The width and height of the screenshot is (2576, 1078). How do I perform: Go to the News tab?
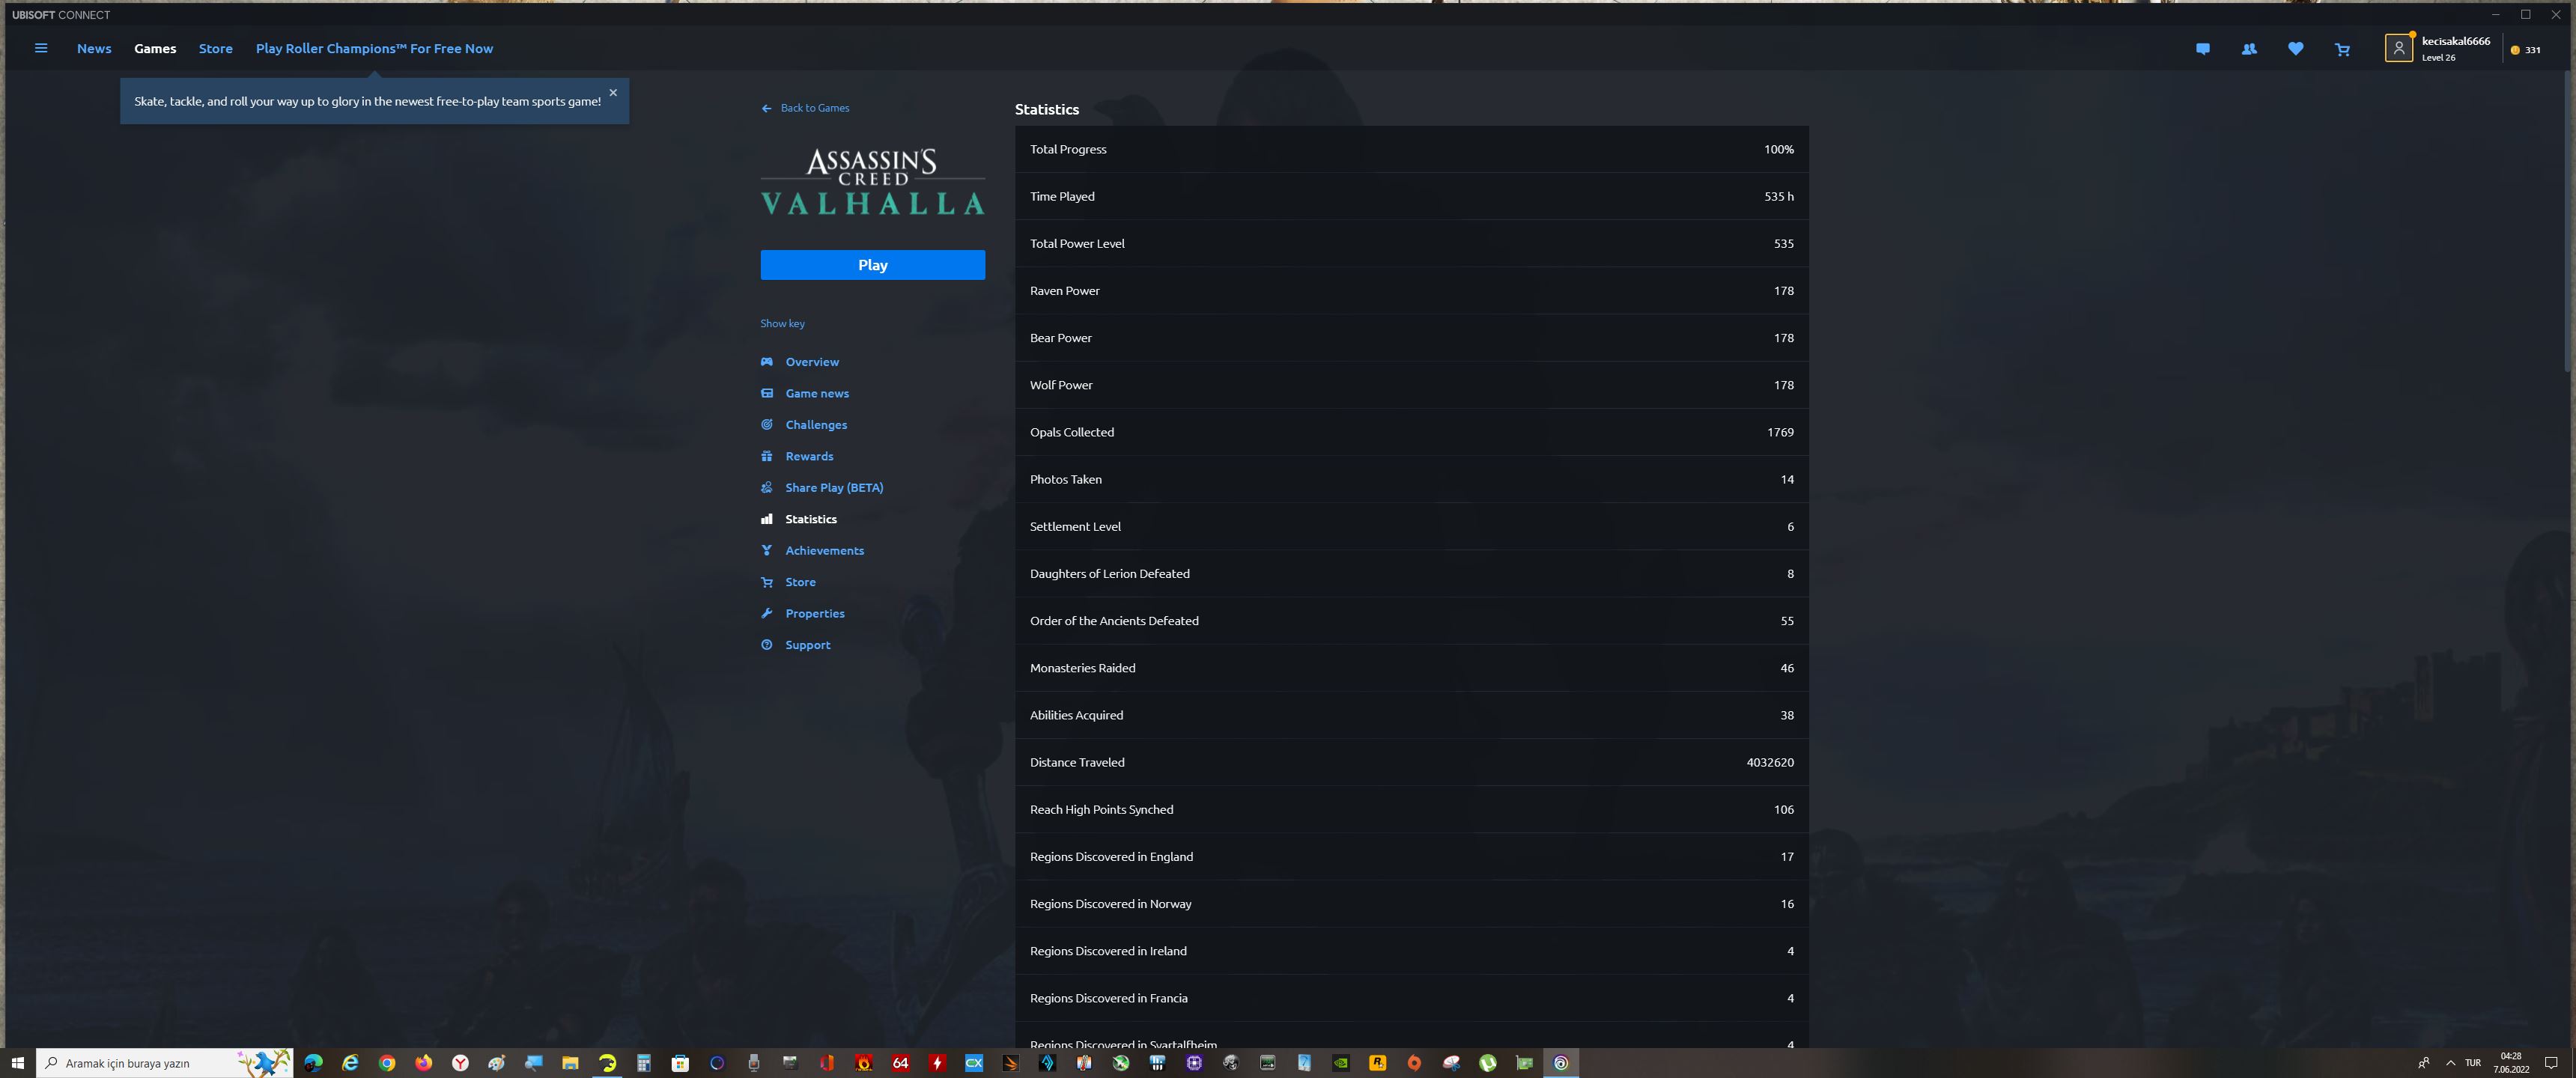pyautogui.click(x=94, y=48)
